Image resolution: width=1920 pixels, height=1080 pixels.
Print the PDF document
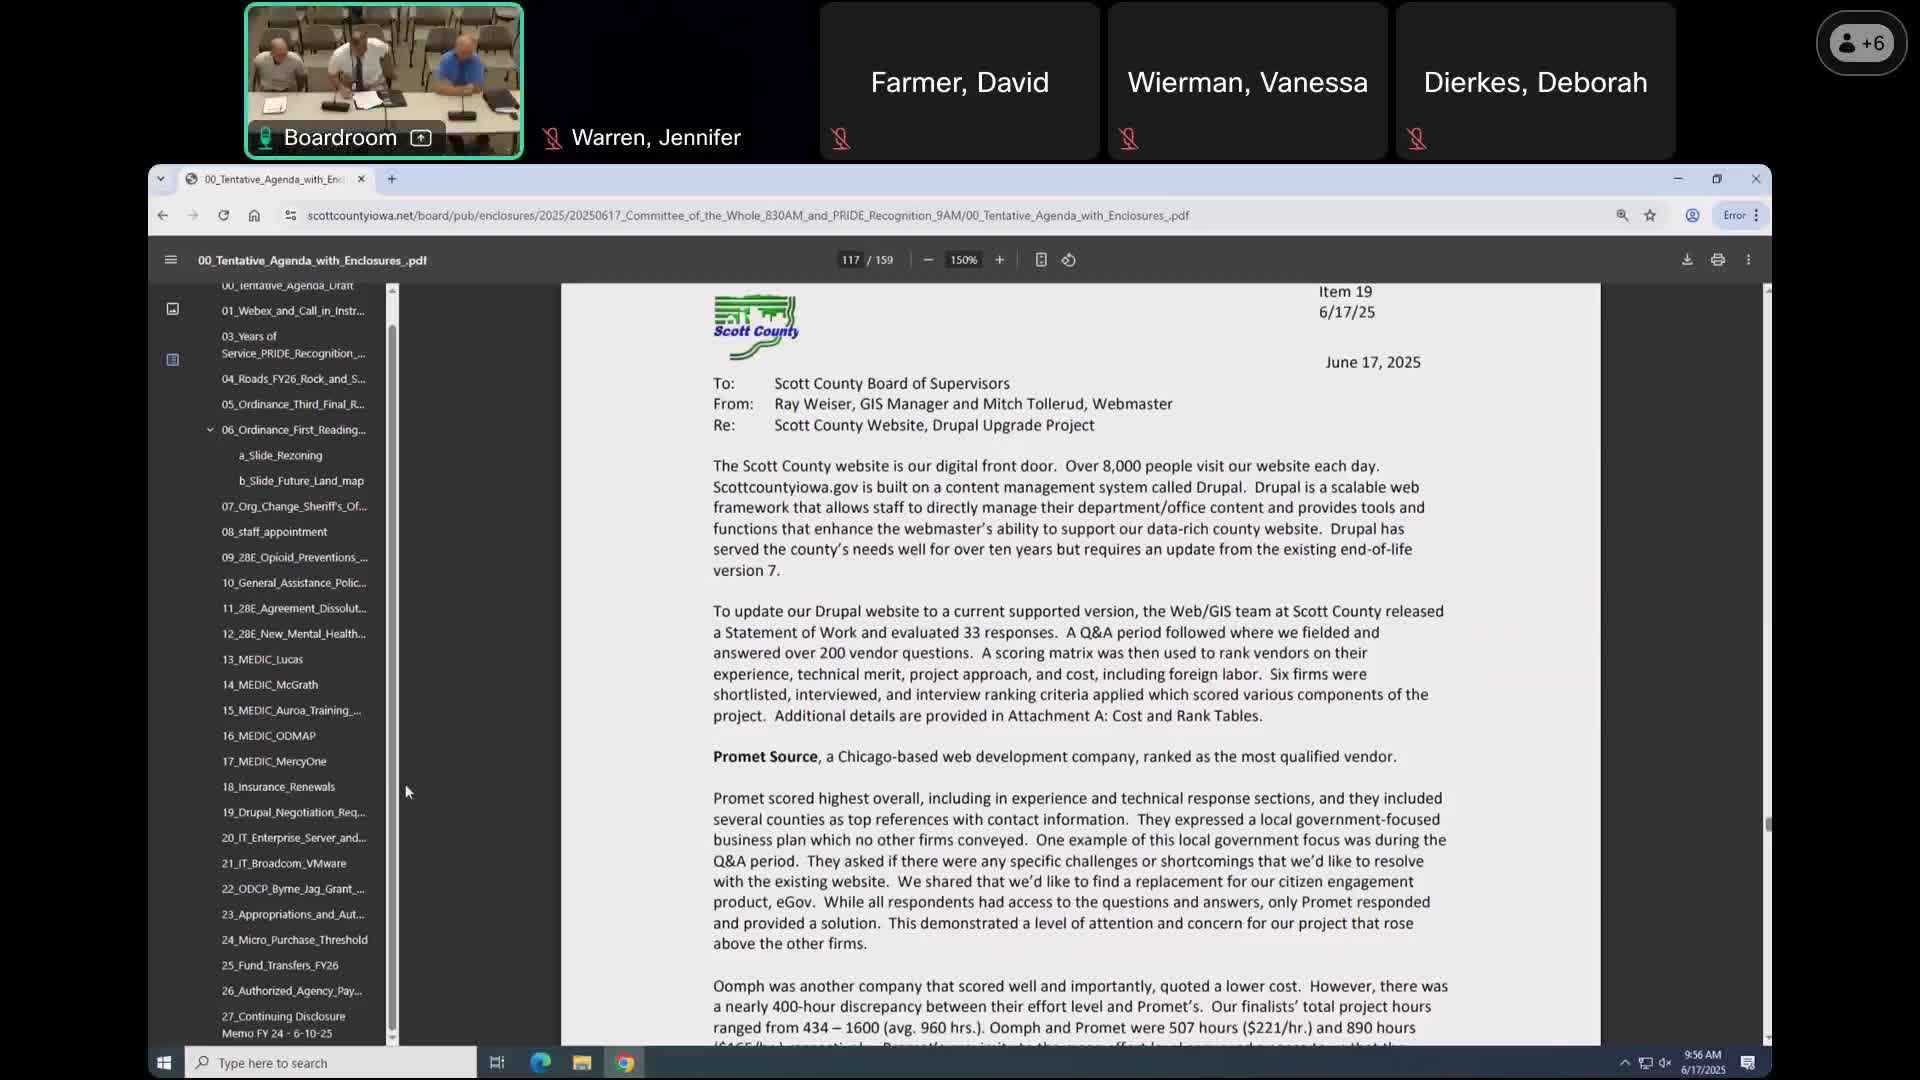point(1717,259)
